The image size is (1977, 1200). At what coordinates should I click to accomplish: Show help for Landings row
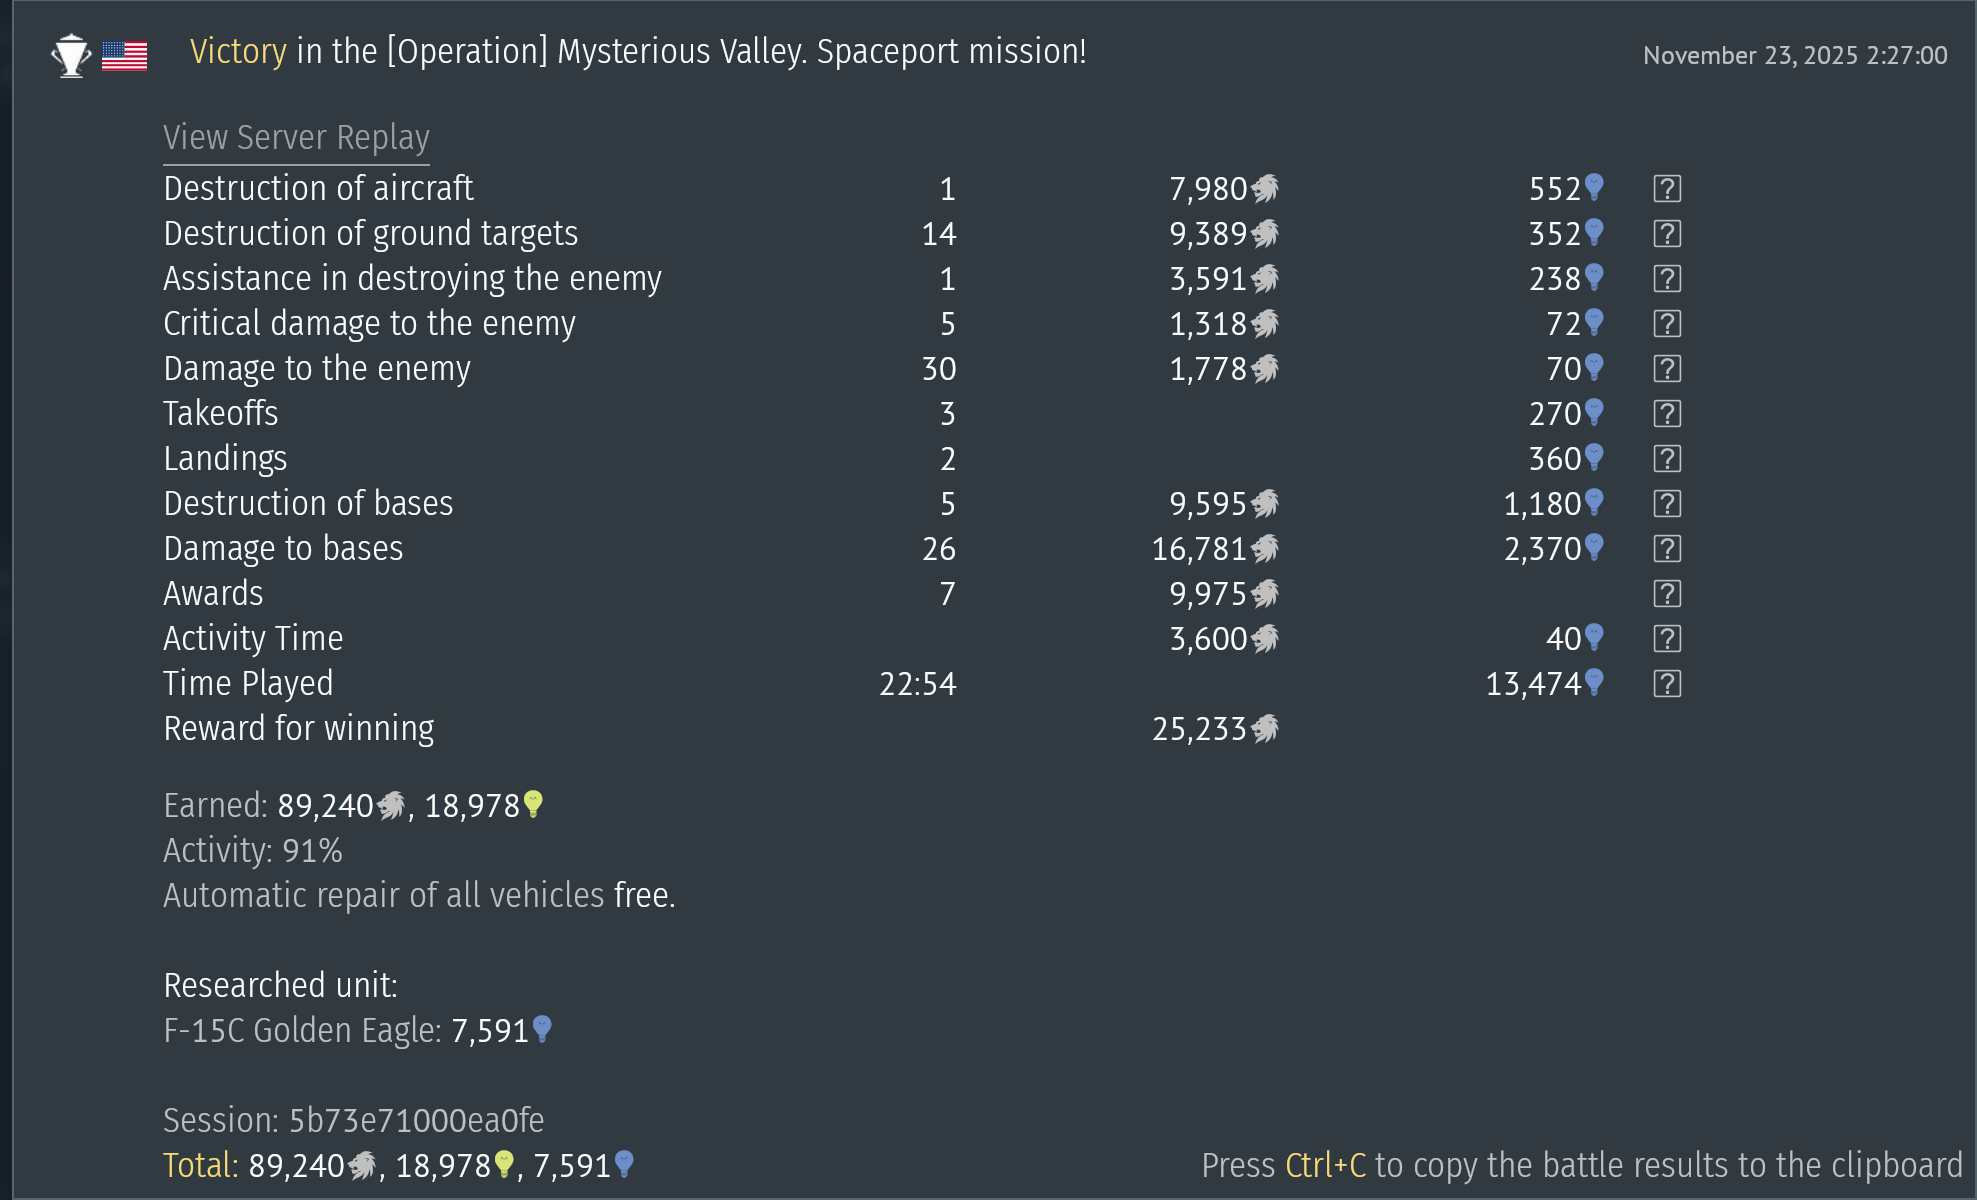1666,459
